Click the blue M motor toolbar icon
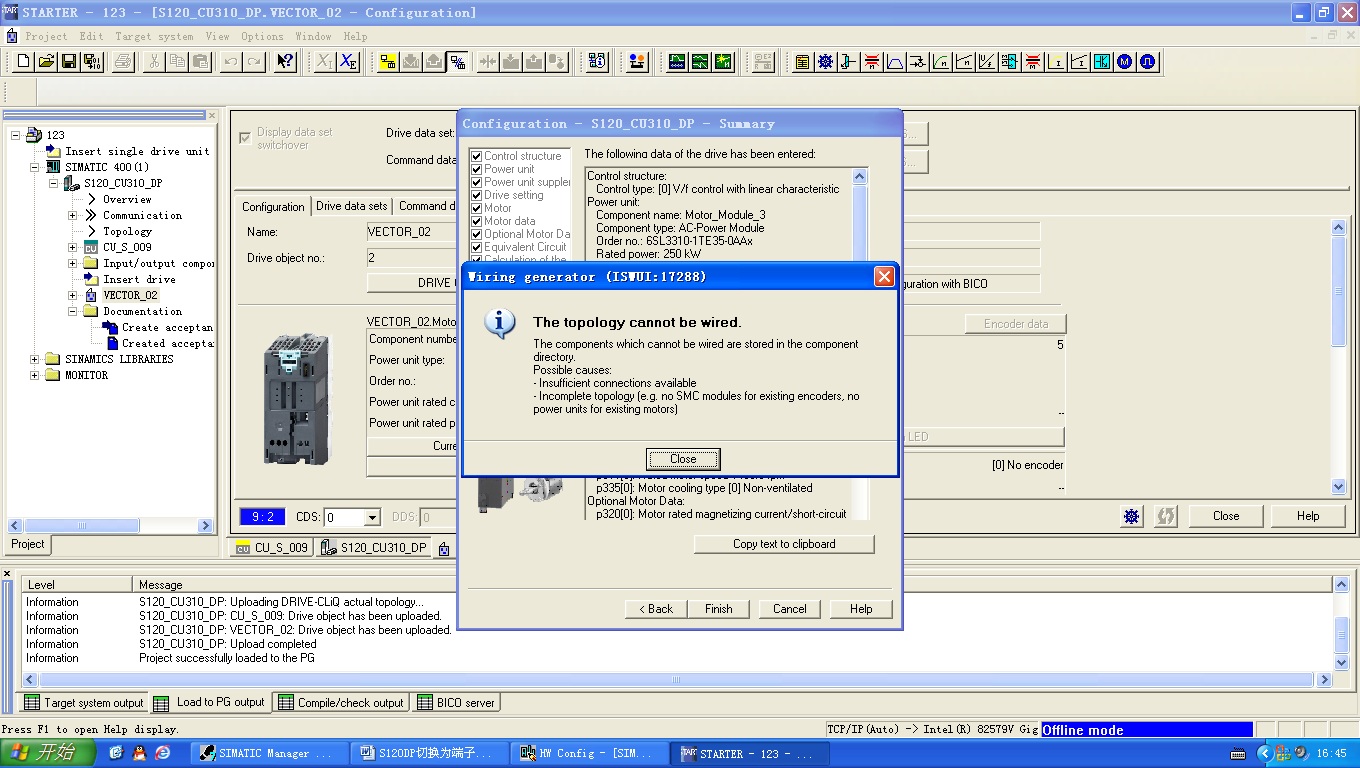The image size is (1360, 768). tap(1125, 62)
